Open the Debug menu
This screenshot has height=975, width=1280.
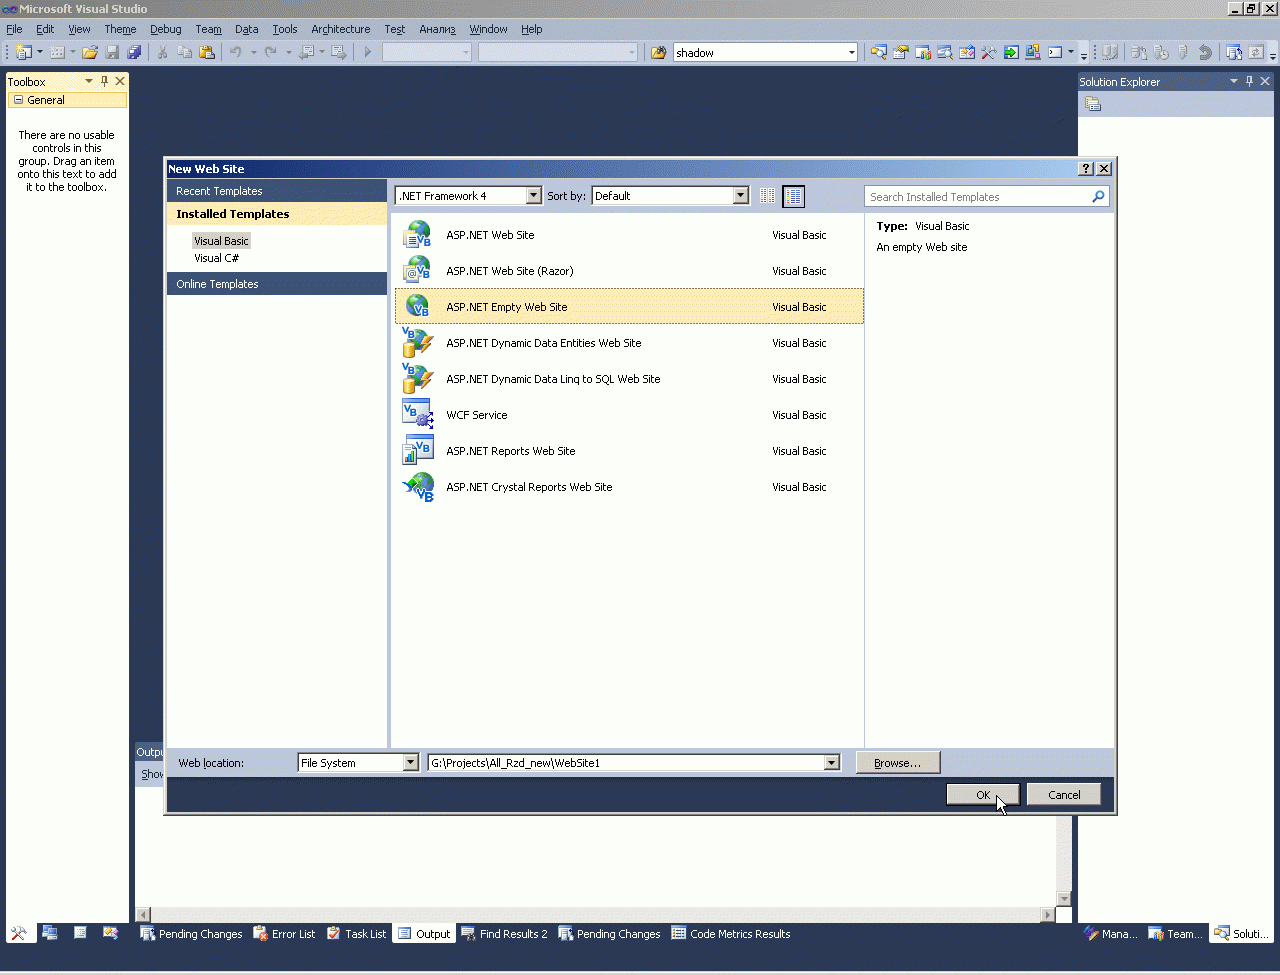coord(166,29)
